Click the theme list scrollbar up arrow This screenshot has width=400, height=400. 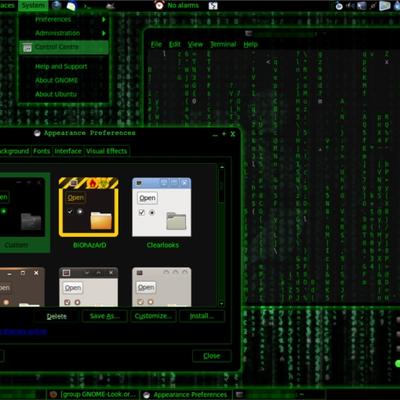222,167
